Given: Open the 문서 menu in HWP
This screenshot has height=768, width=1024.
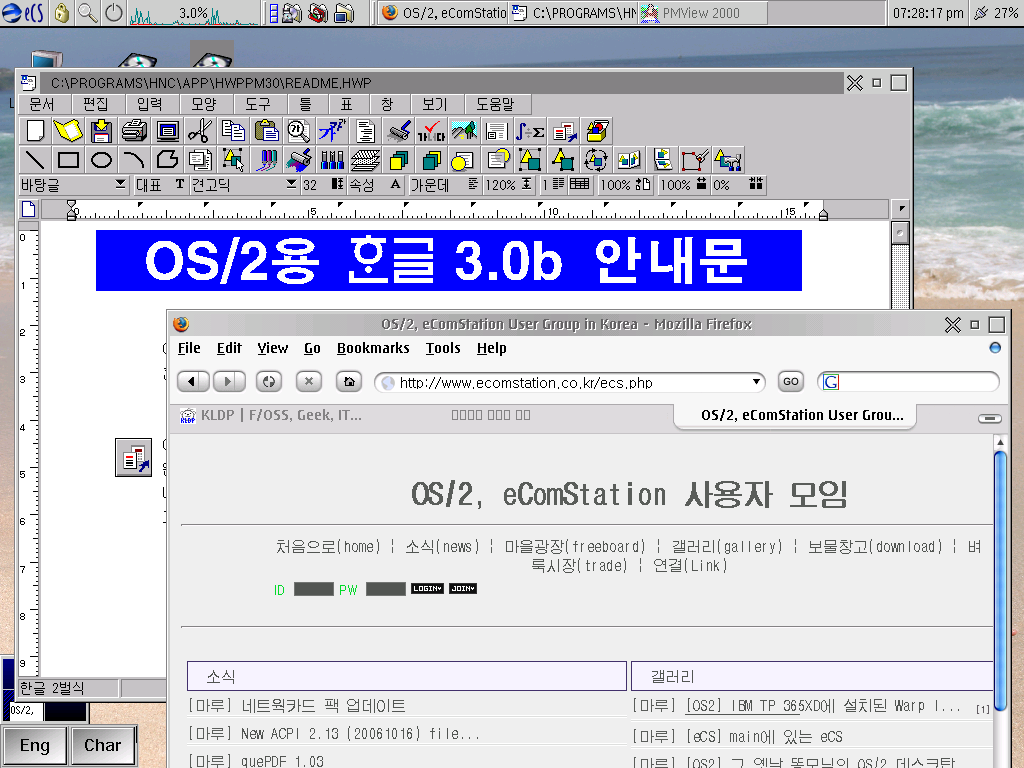Looking at the screenshot, I should 42,104.
